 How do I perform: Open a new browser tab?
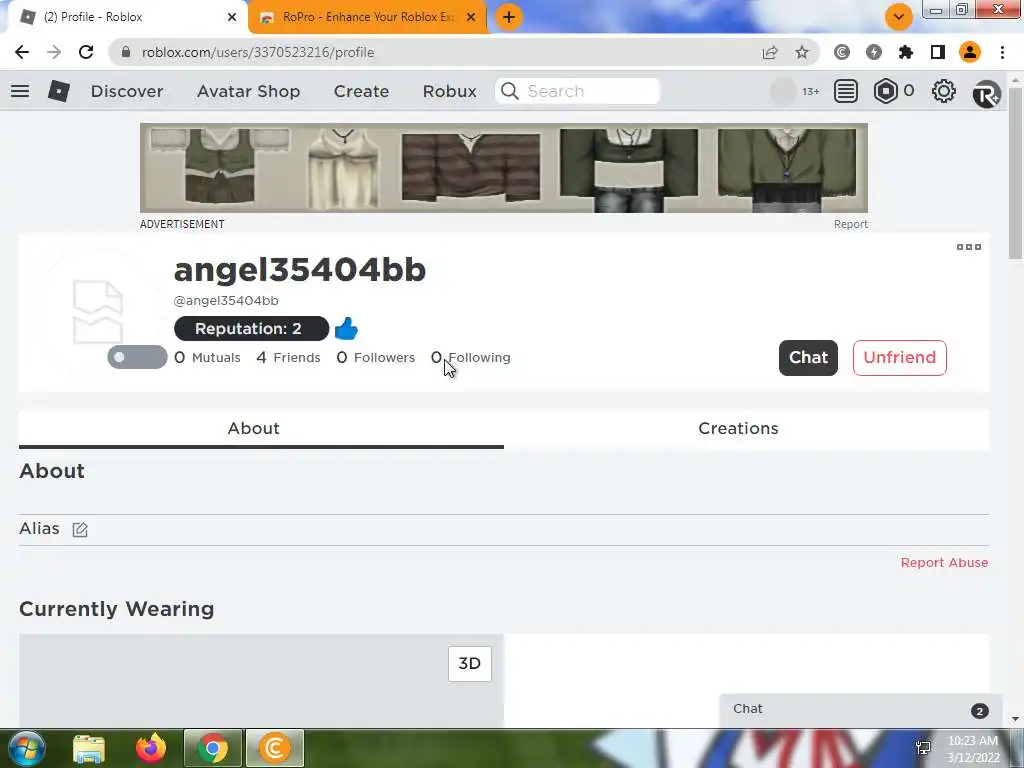click(509, 17)
